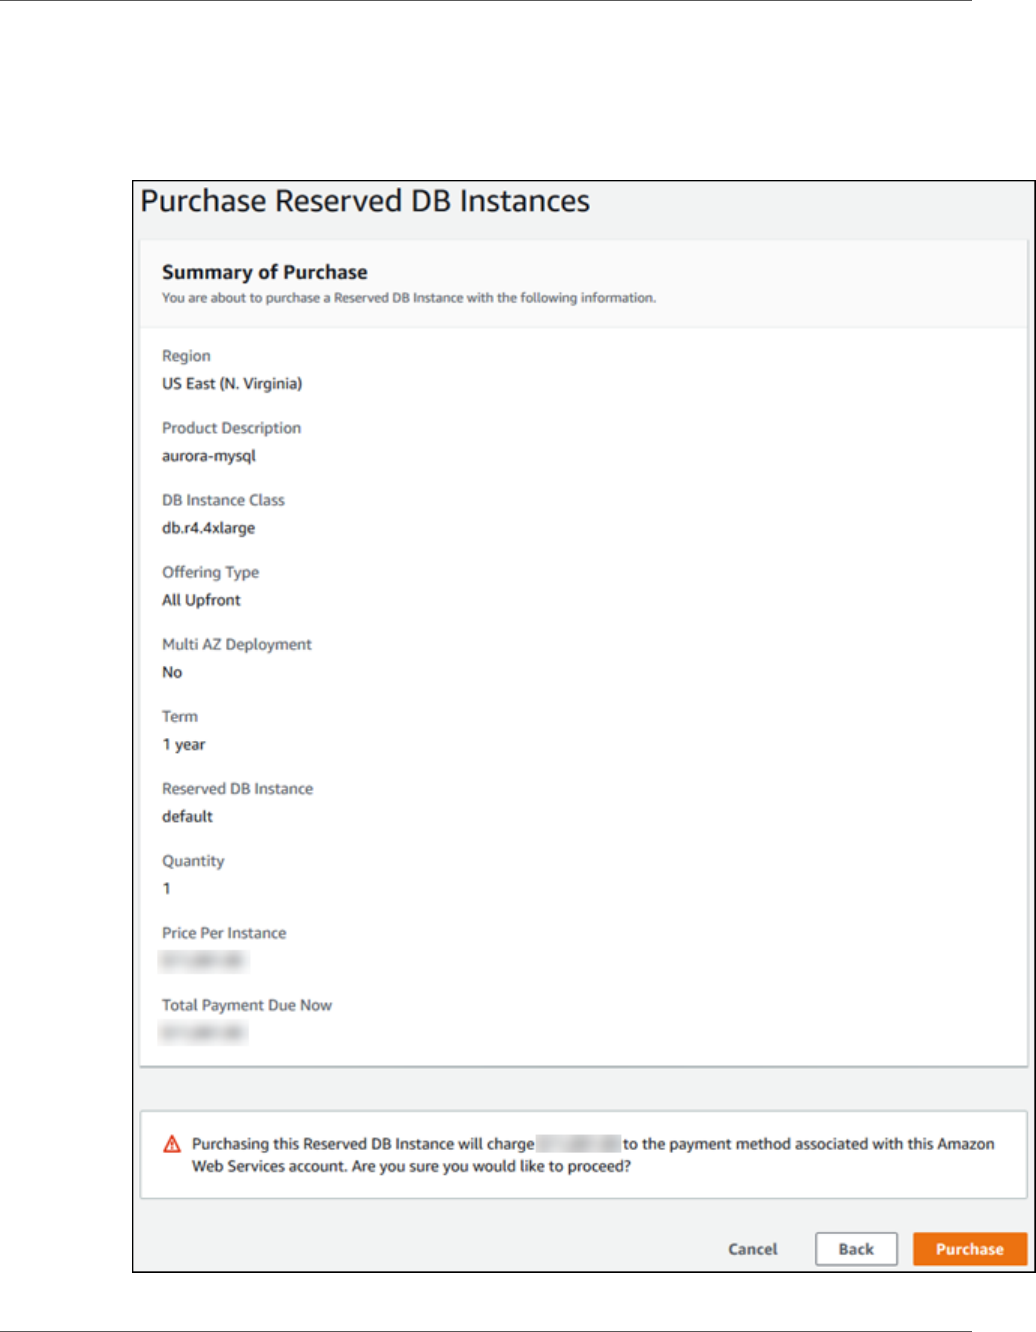Click the blurred Price Per Instance amount
The image size is (1036, 1332).
(x=202, y=961)
